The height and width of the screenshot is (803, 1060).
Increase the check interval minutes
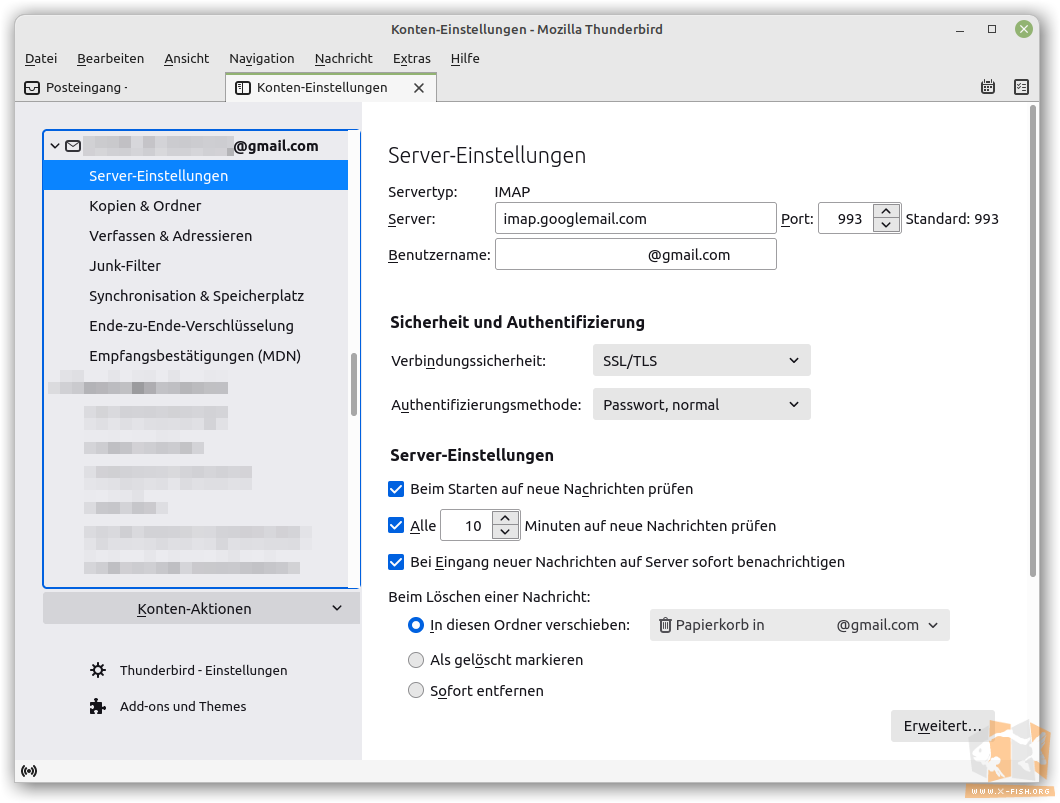[x=506, y=518]
